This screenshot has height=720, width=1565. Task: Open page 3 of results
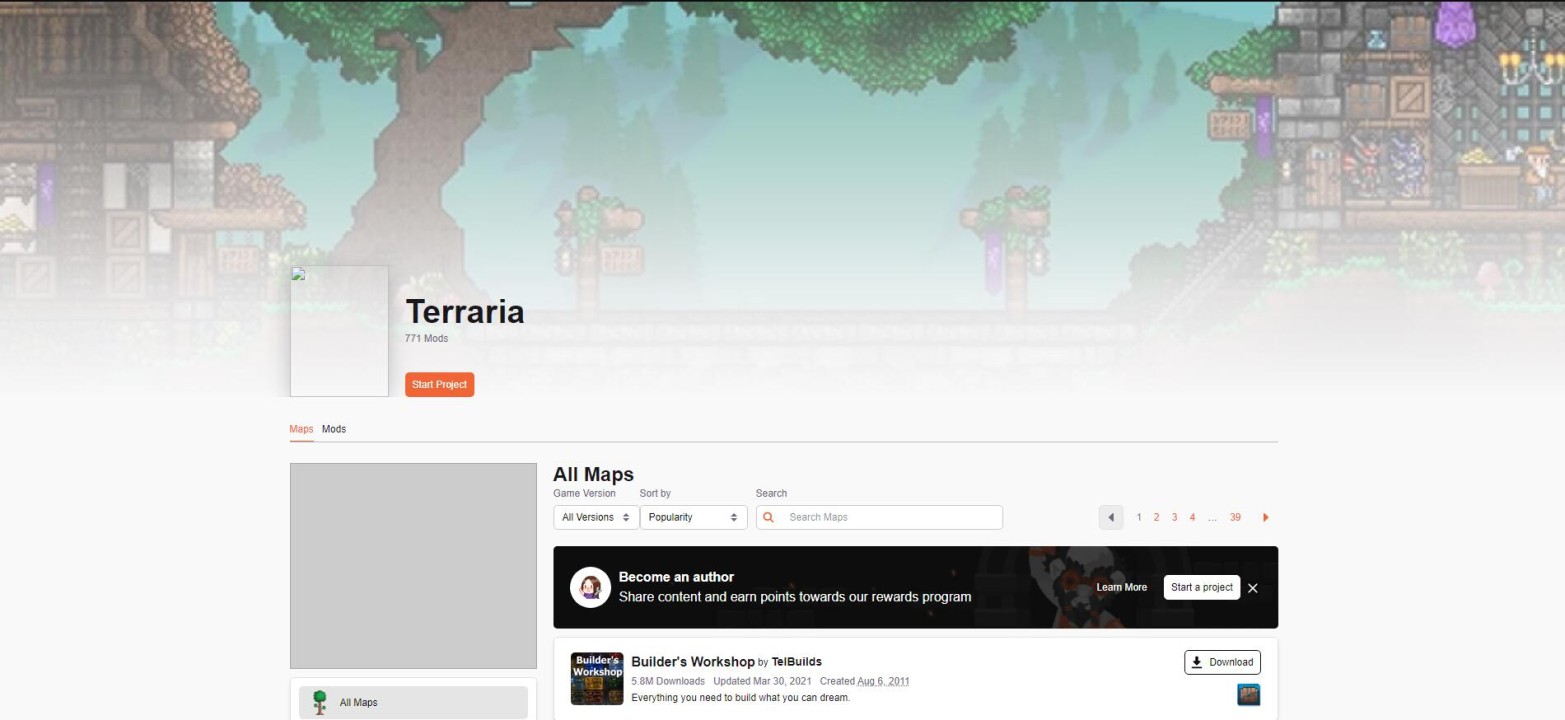1175,517
